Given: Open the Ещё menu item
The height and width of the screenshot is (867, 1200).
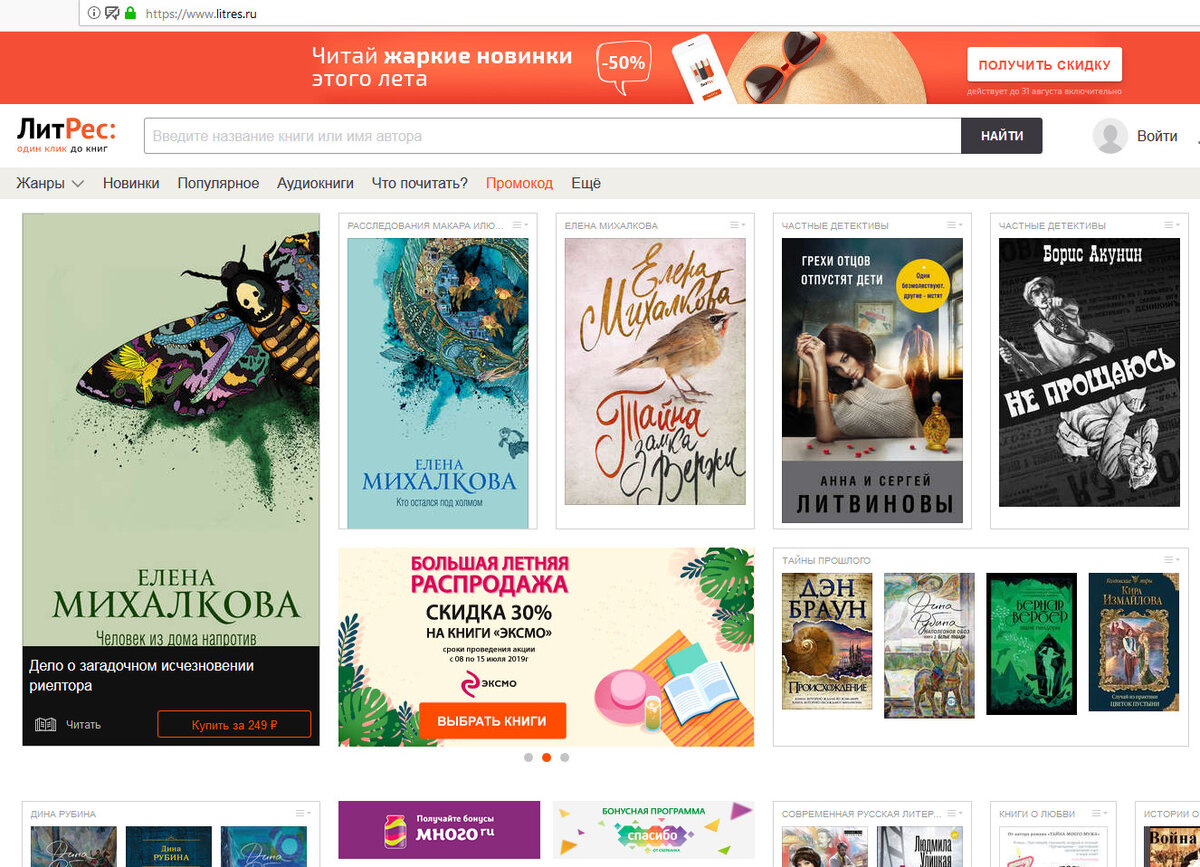Looking at the screenshot, I should pyautogui.click(x=586, y=183).
